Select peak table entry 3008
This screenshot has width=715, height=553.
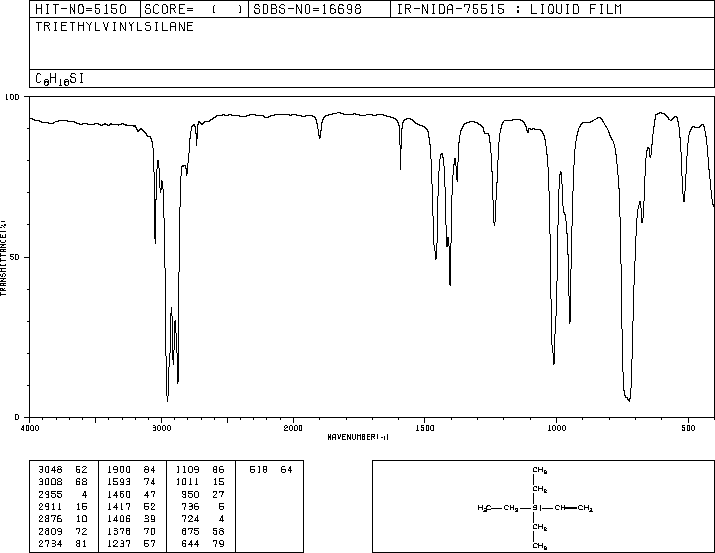[51, 482]
